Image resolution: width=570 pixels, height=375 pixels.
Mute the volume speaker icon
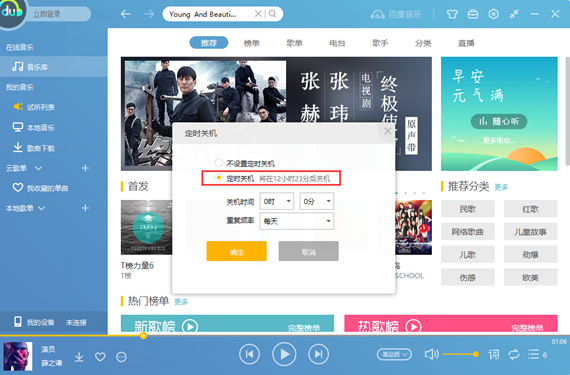pos(431,354)
